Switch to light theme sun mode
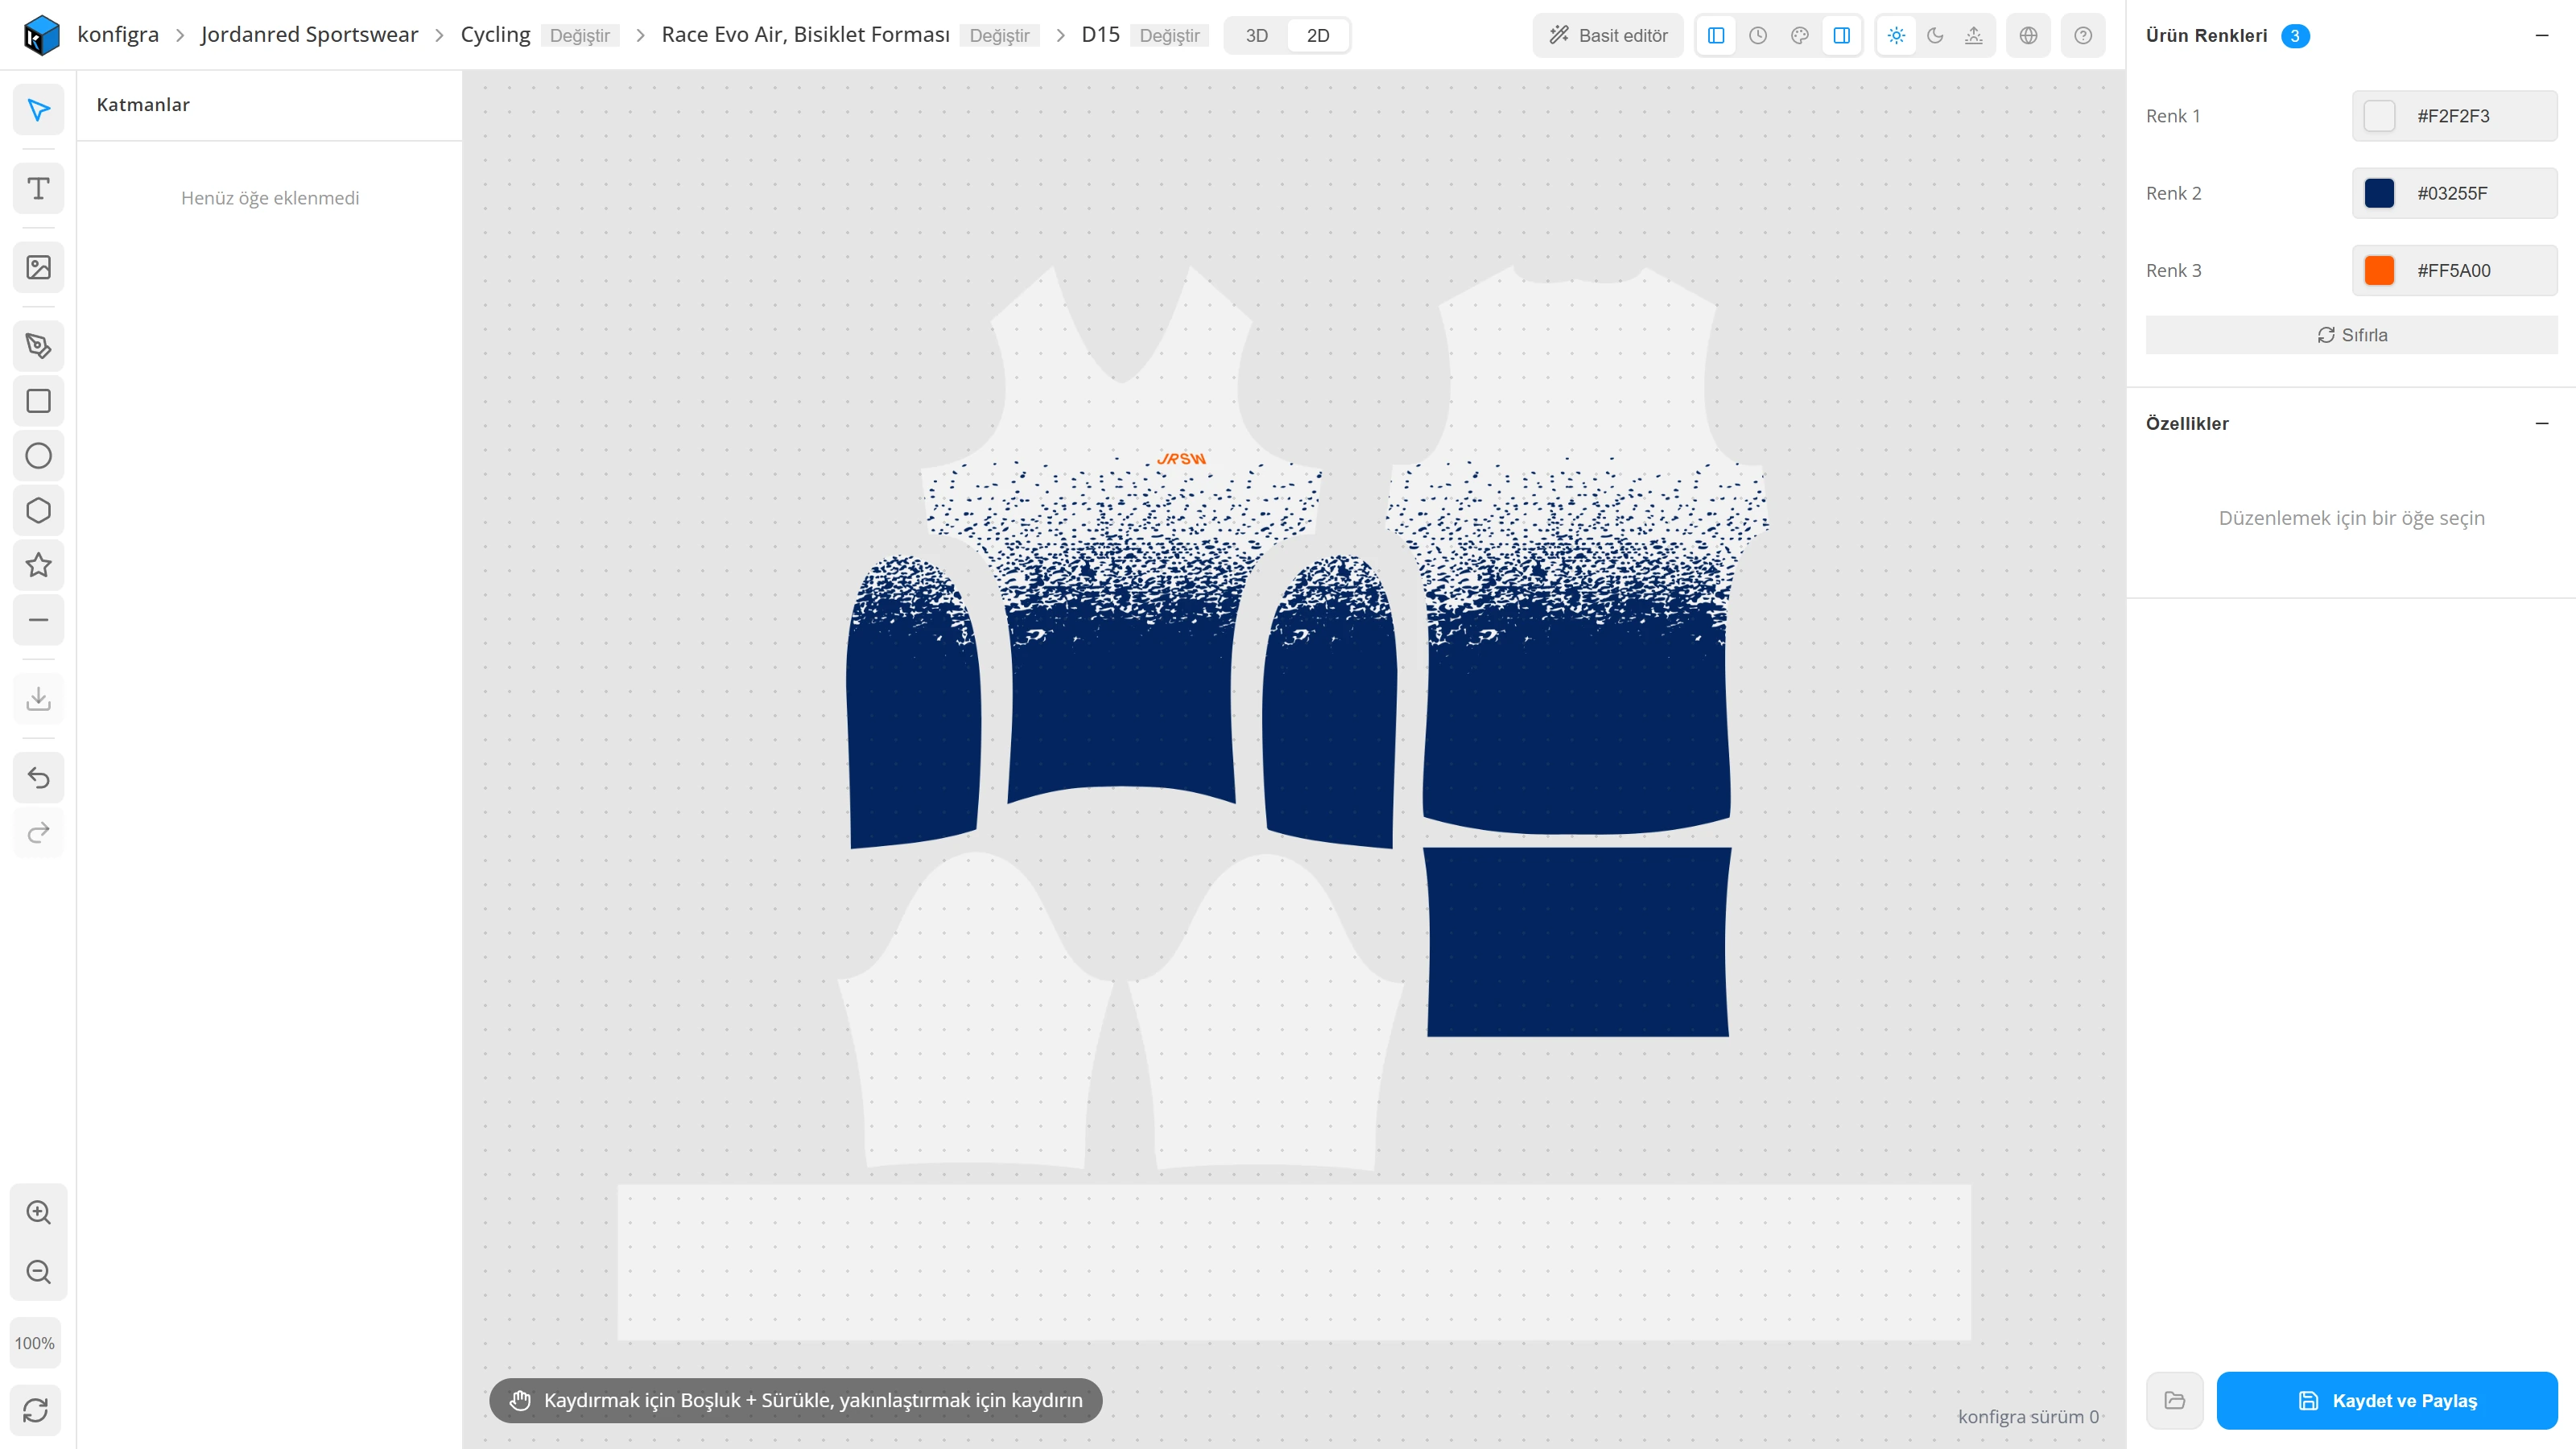 1896,35
